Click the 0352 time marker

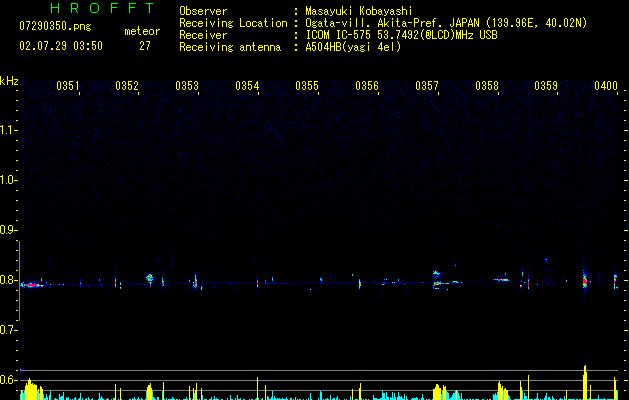point(127,86)
